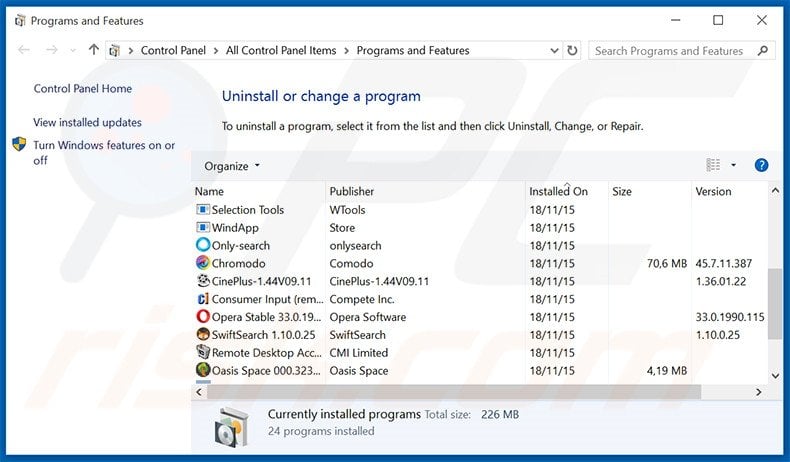Screen dimensions: 790x462
Task: Open Turn Windows features on or off
Action: 104,153
